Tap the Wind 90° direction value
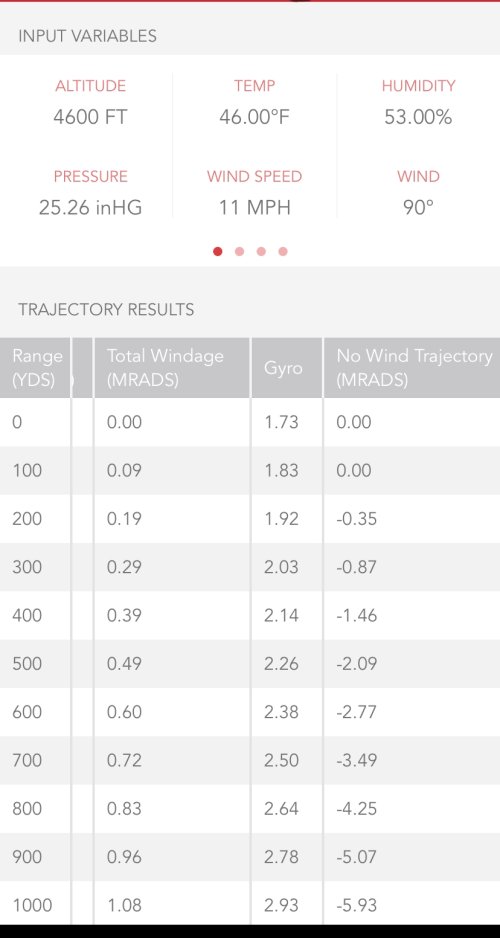The width and height of the screenshot is (500, 938). 418,208
